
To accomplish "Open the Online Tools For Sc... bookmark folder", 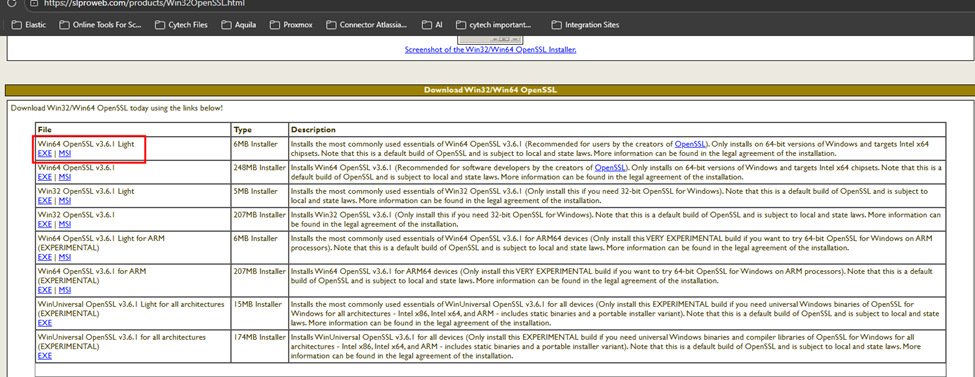I will tap(101, 25).
